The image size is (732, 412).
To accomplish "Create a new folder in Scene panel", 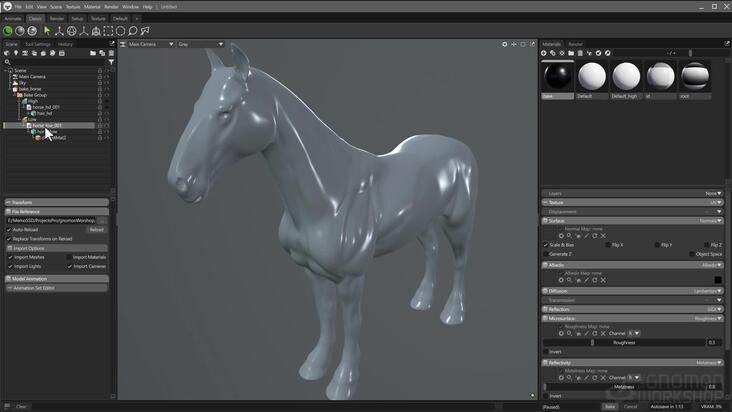I will [x=93, y=53].
